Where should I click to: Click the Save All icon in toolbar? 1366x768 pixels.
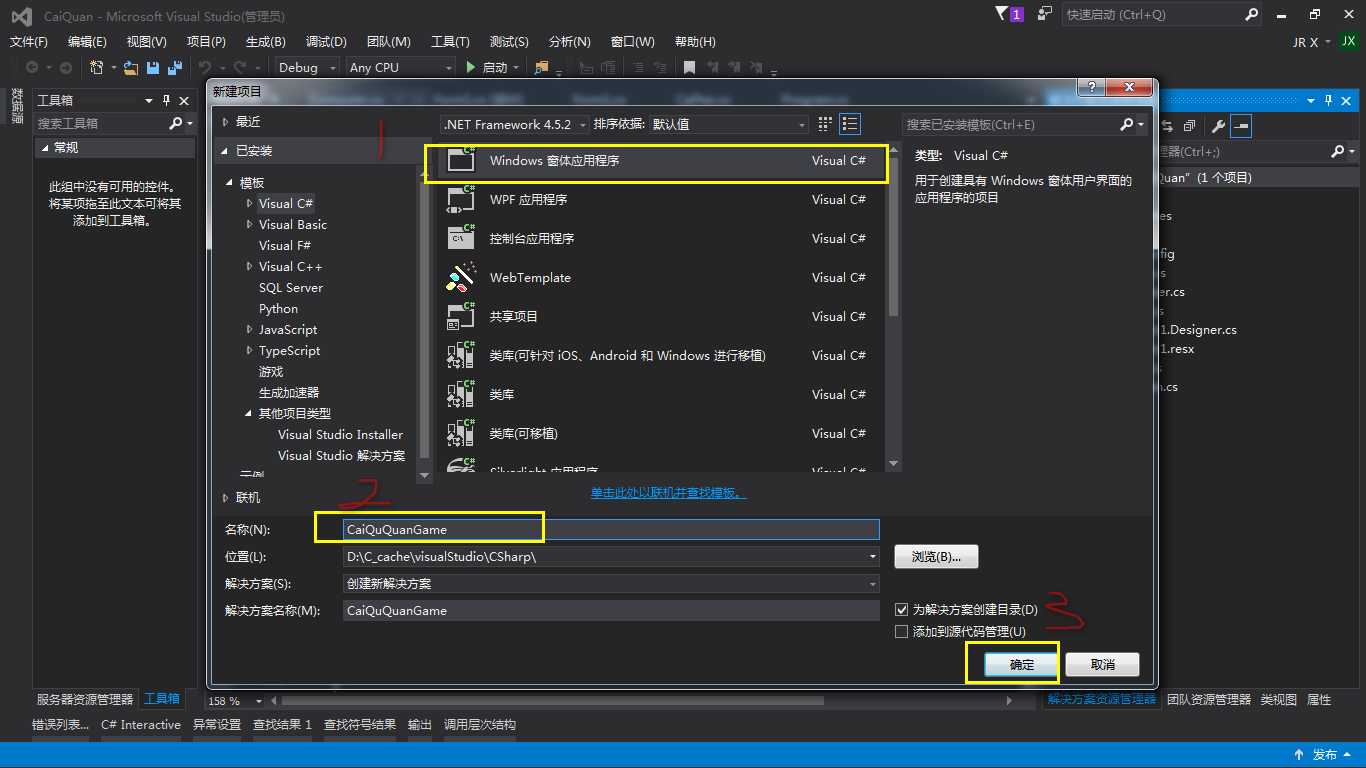click(x=174, y=67)
